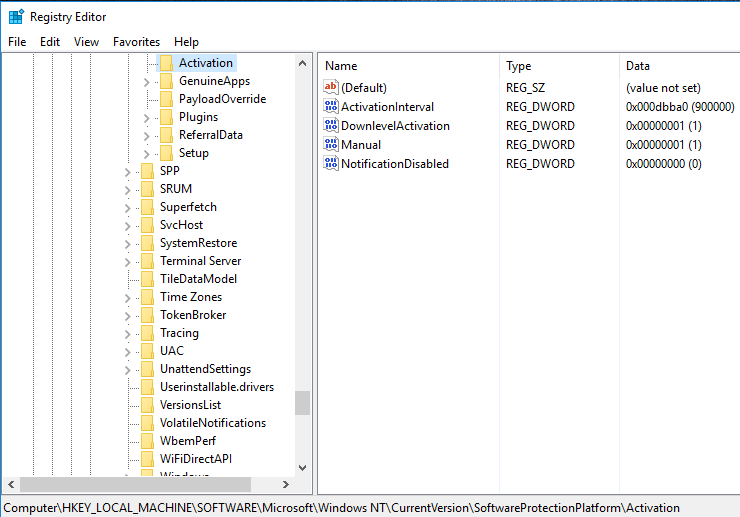Screen dimensions: 740x517
Task: Expand the UAC key
Action: [x=127, y=352]
